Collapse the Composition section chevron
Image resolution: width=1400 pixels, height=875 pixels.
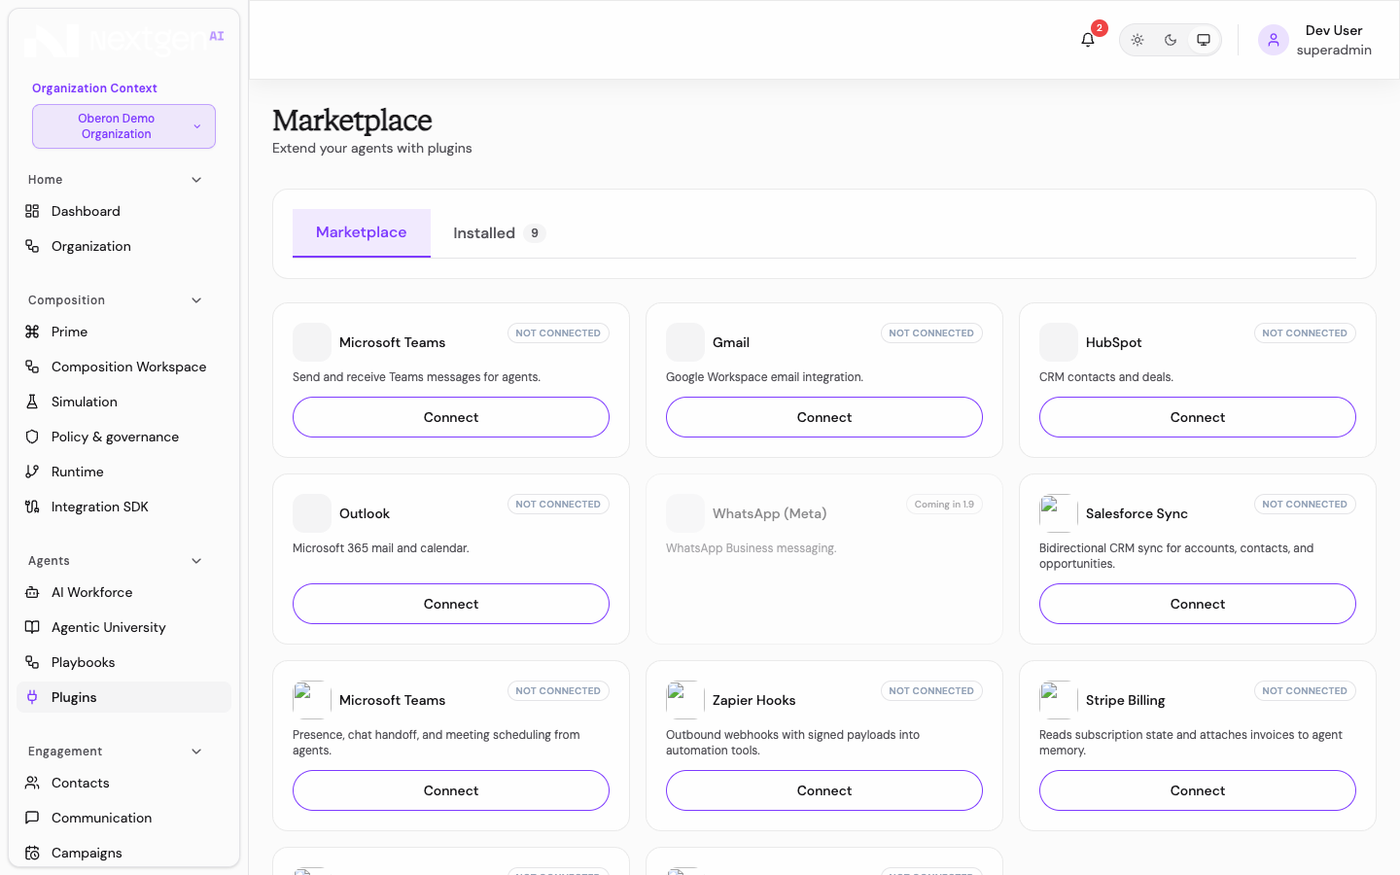196,300
